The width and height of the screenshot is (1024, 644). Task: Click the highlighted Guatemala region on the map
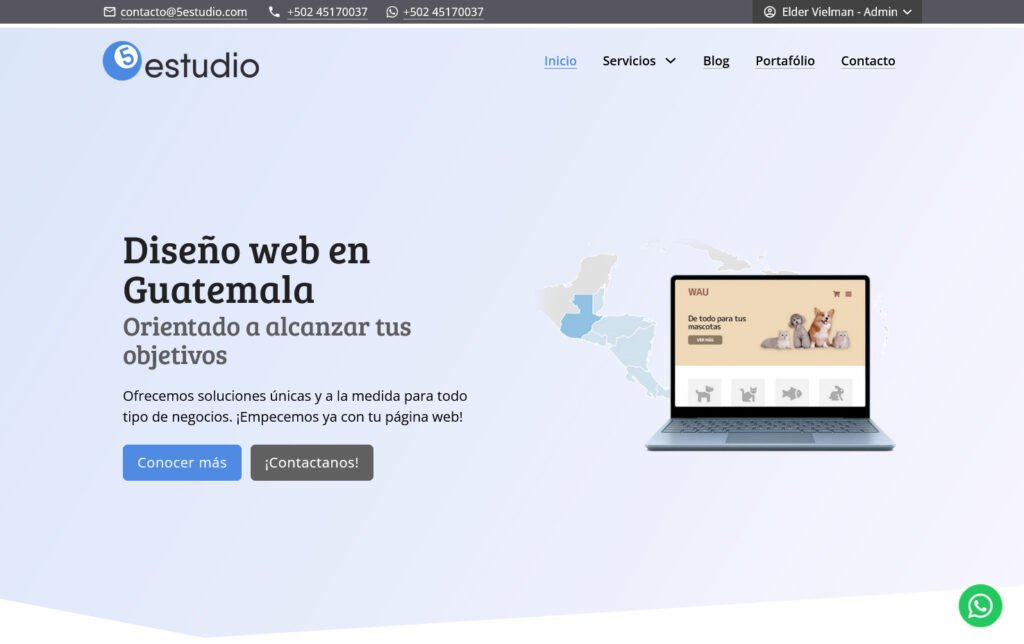[x=578, y=316]
